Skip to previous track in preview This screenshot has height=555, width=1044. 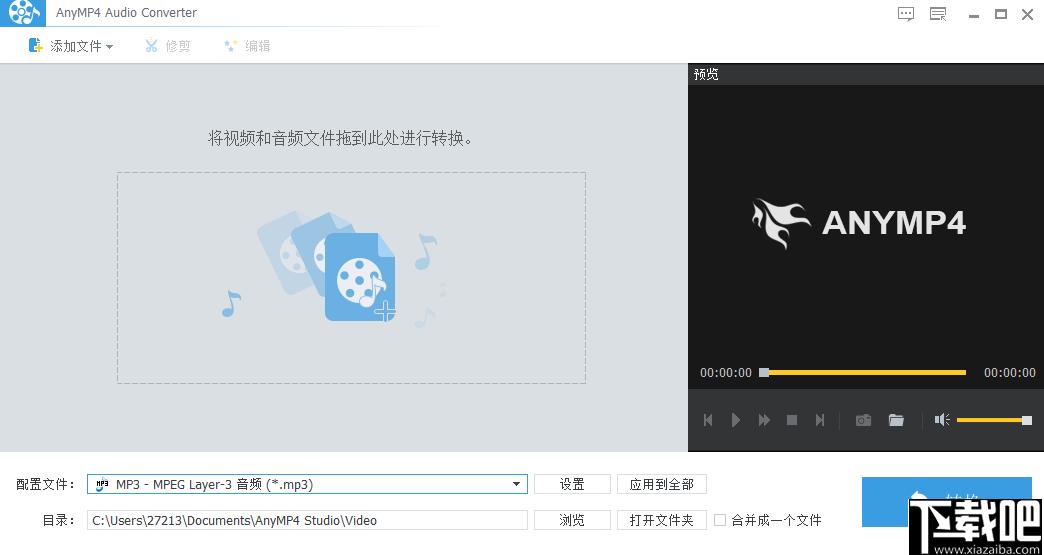(708, 420)
